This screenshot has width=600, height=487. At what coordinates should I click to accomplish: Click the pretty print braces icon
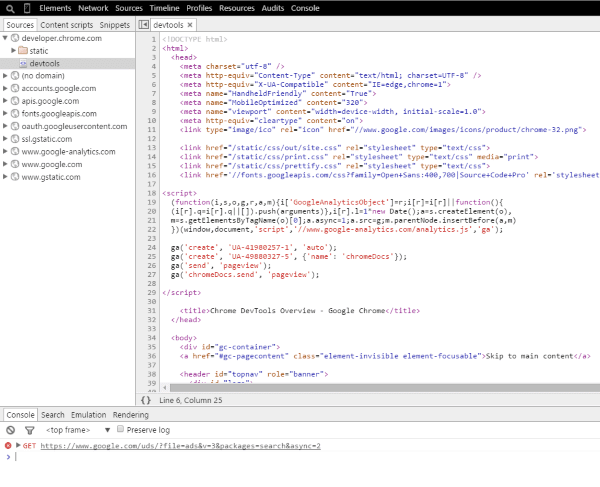point(146,400)
